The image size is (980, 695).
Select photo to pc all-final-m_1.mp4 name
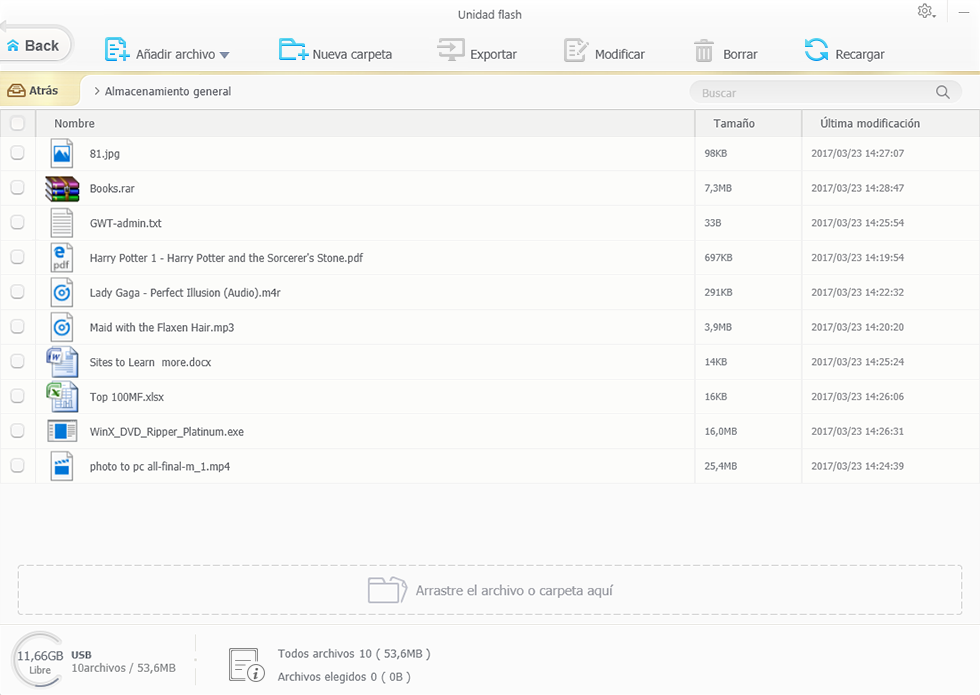(159, 466)
